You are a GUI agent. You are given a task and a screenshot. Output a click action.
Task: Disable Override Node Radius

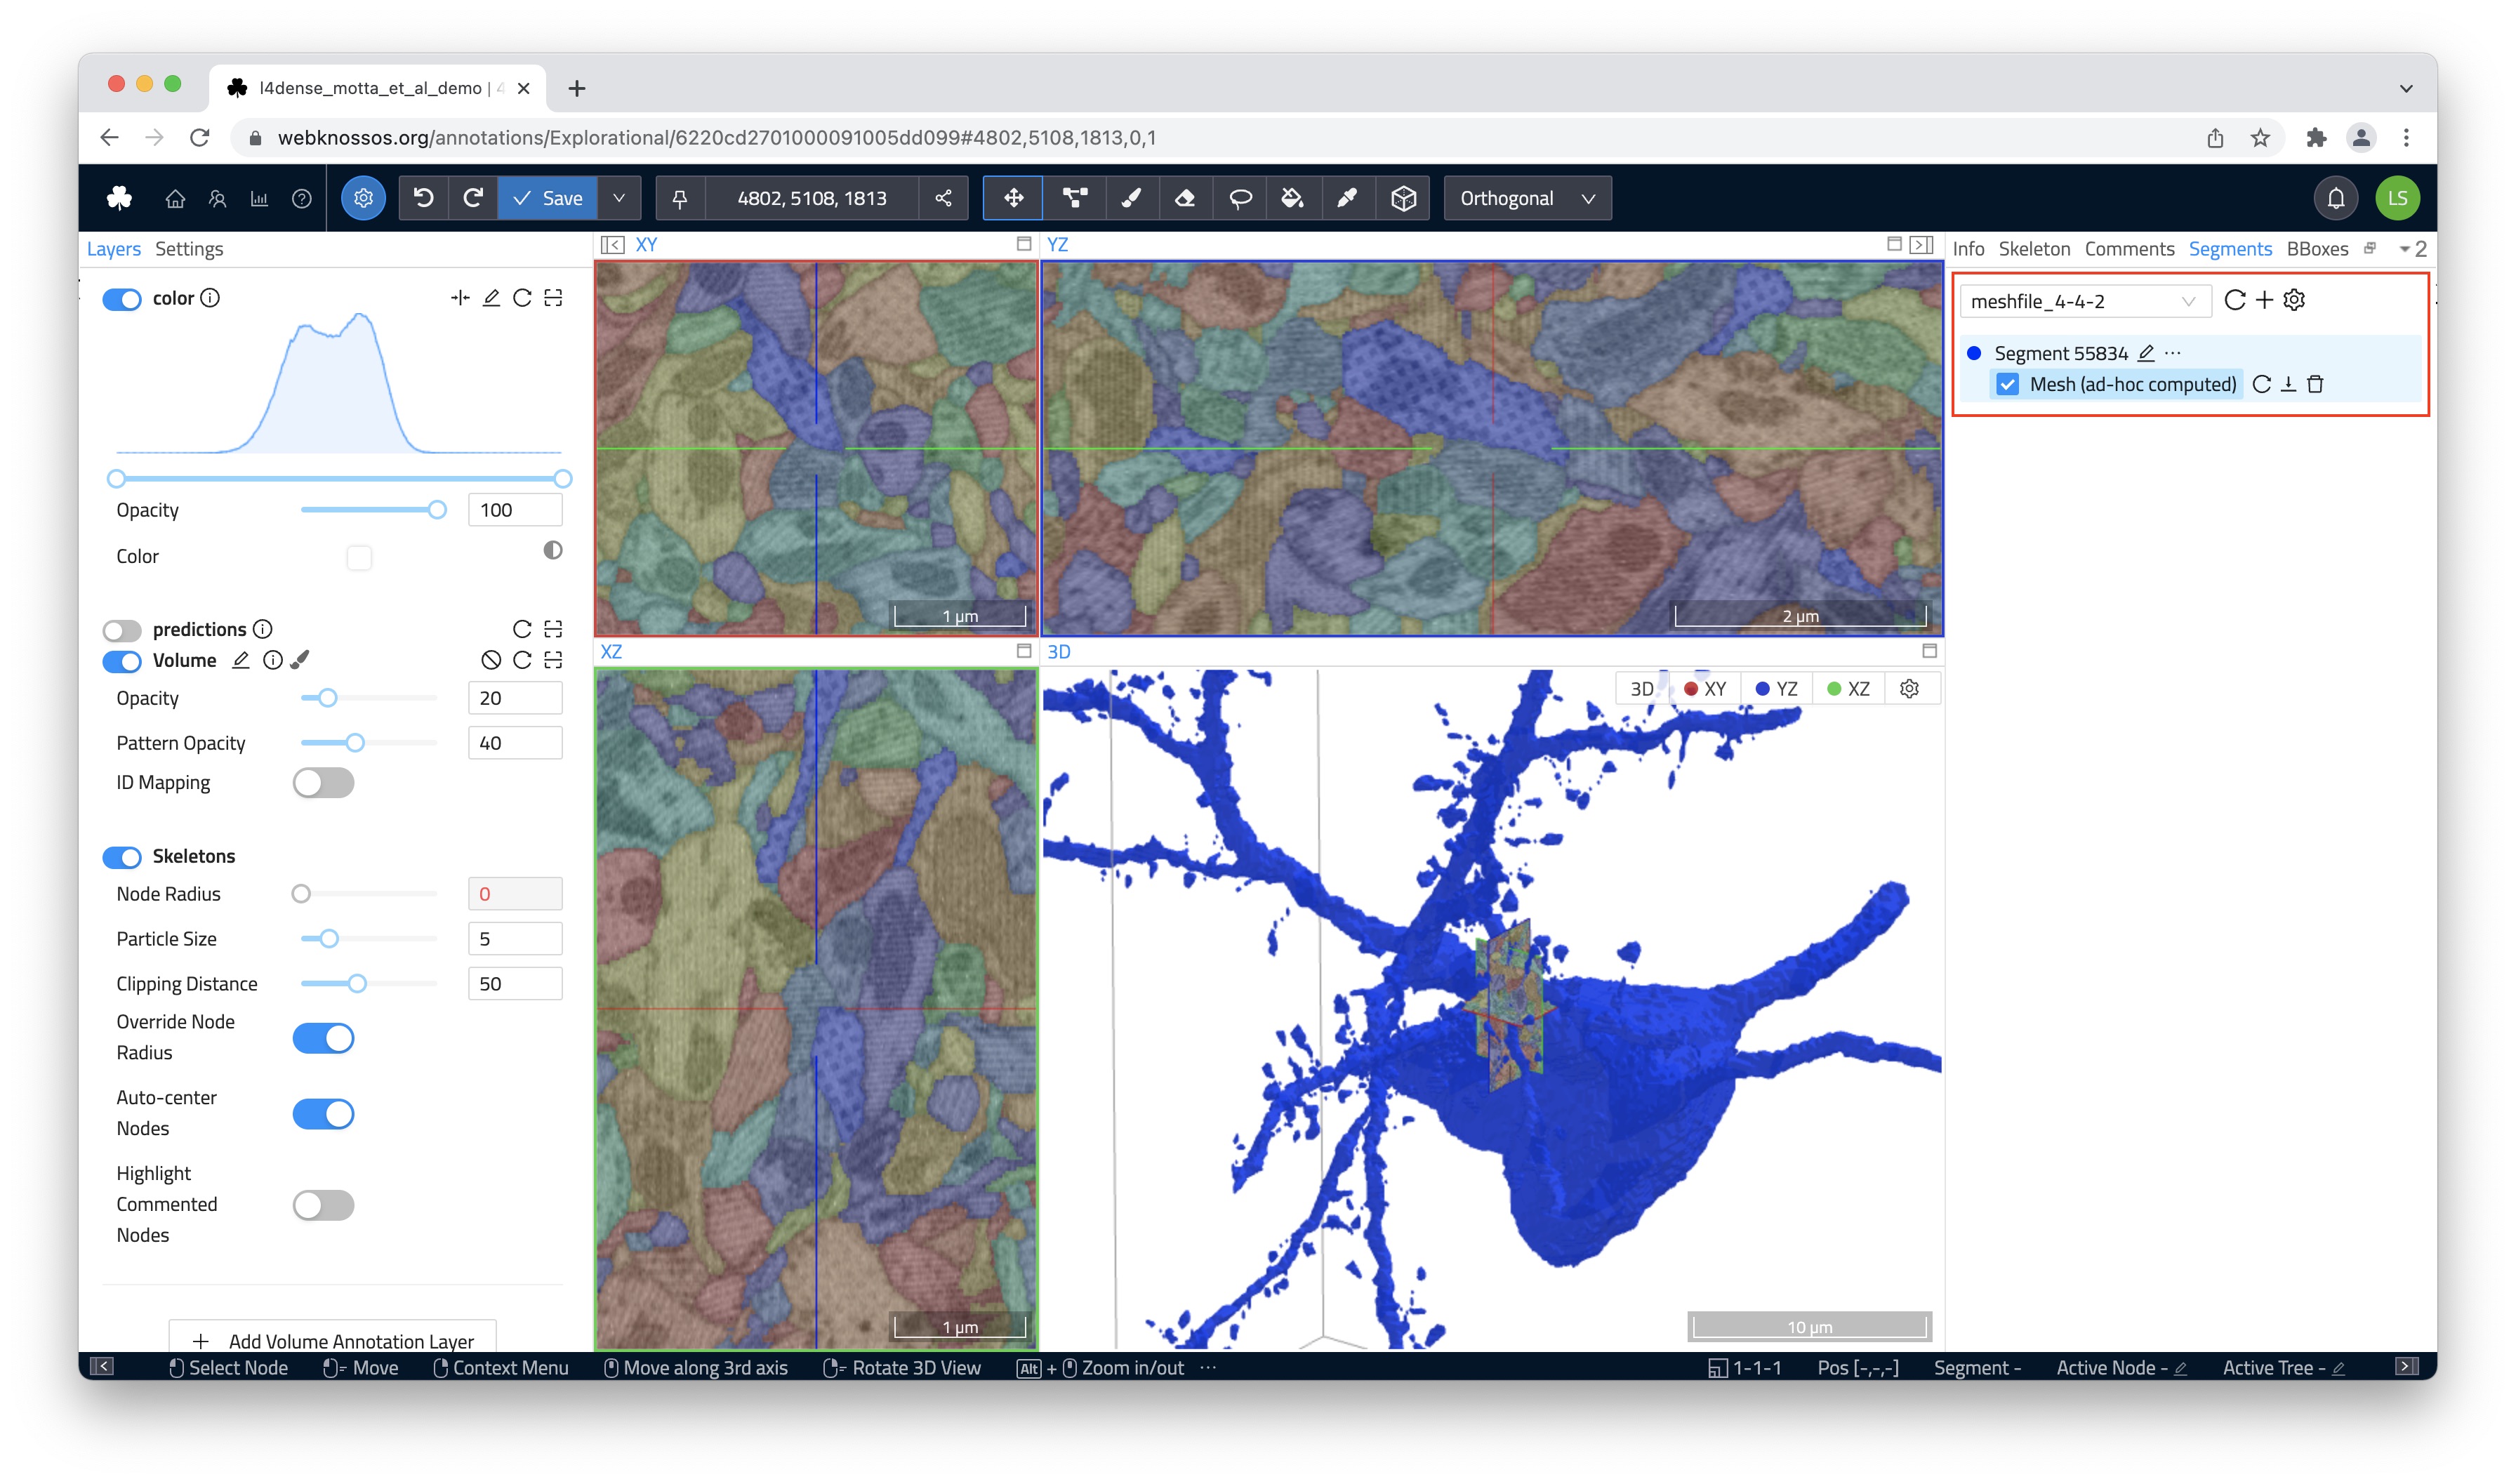click(323, 1038)
